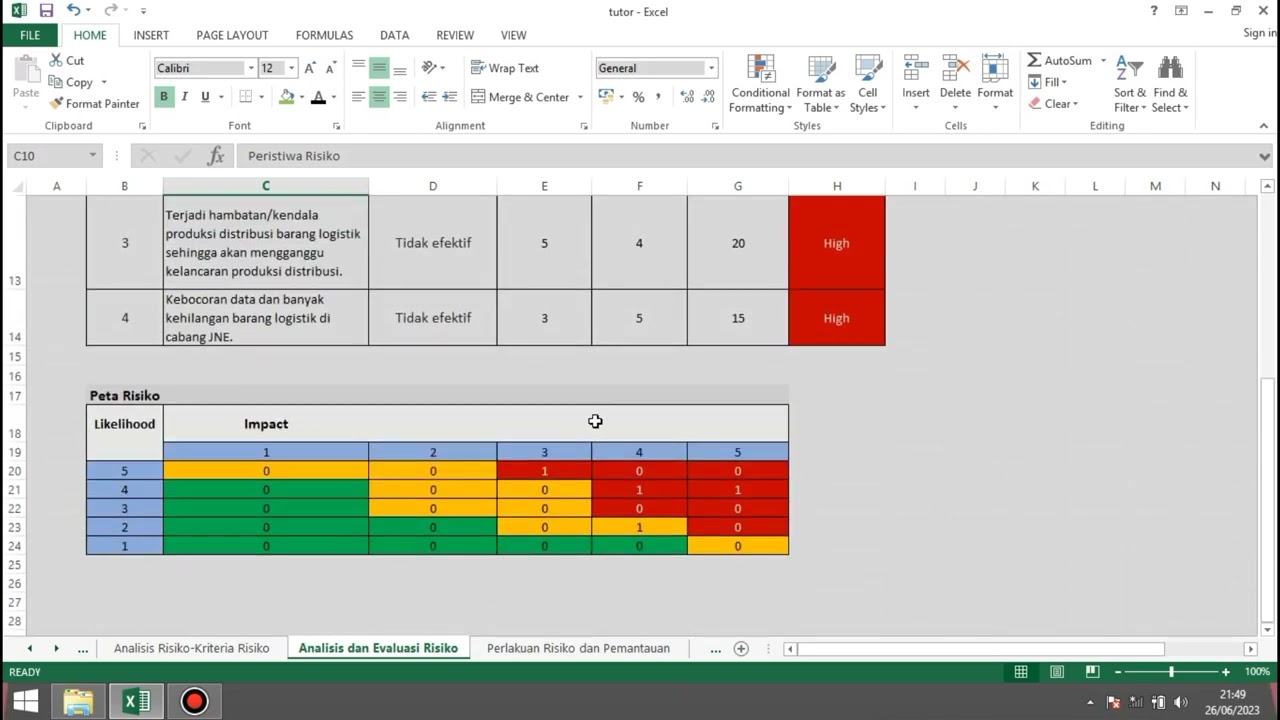Zoom out with the minus button
The height and width of the screenshot is (720, 1280).
[1118, 672]
